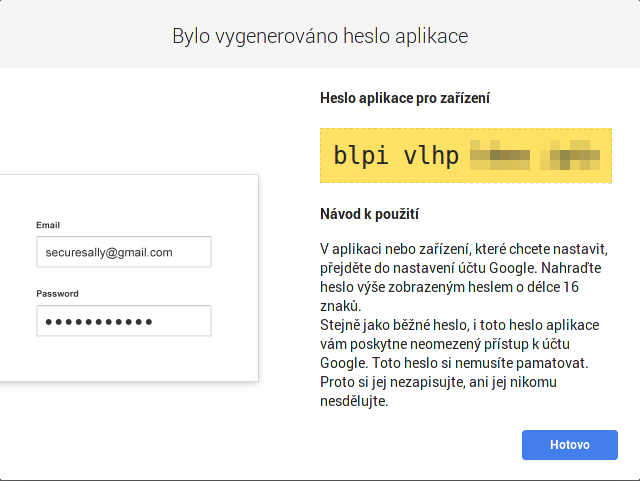This screenshot has height=481, width=640.
Task: Click the generated app password in yellow box
Action: coord(466,156)
